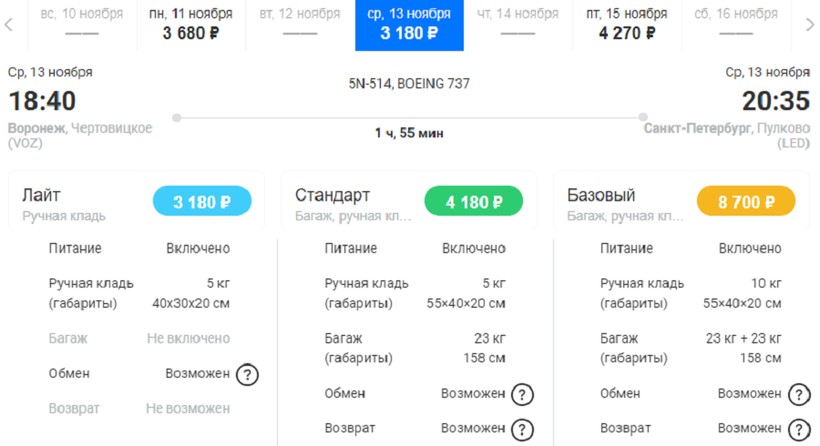Click help icon beside Стандарт Возврат

pyautogui.click(x=522, y=429)
